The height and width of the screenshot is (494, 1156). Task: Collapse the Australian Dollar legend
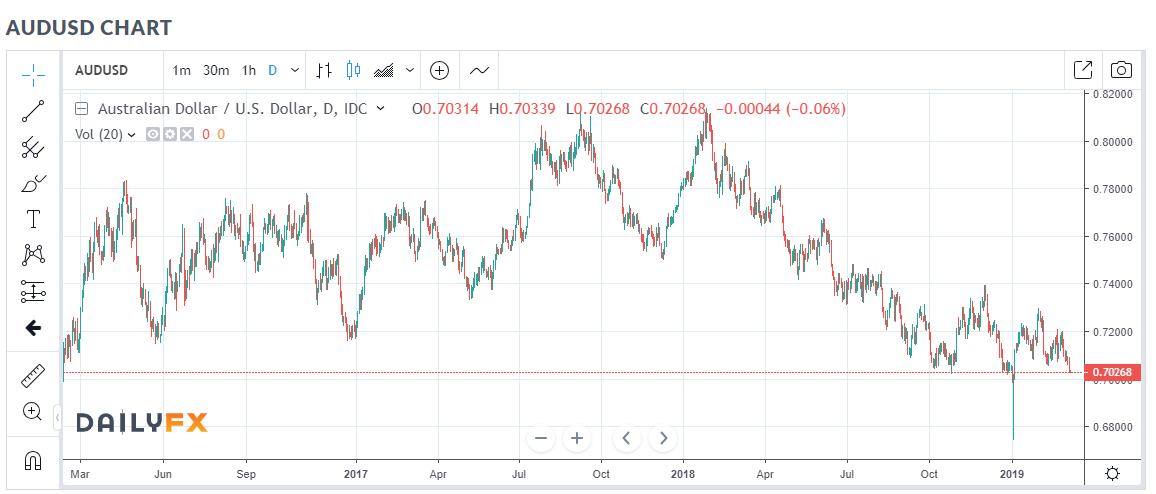coord(83,109)
